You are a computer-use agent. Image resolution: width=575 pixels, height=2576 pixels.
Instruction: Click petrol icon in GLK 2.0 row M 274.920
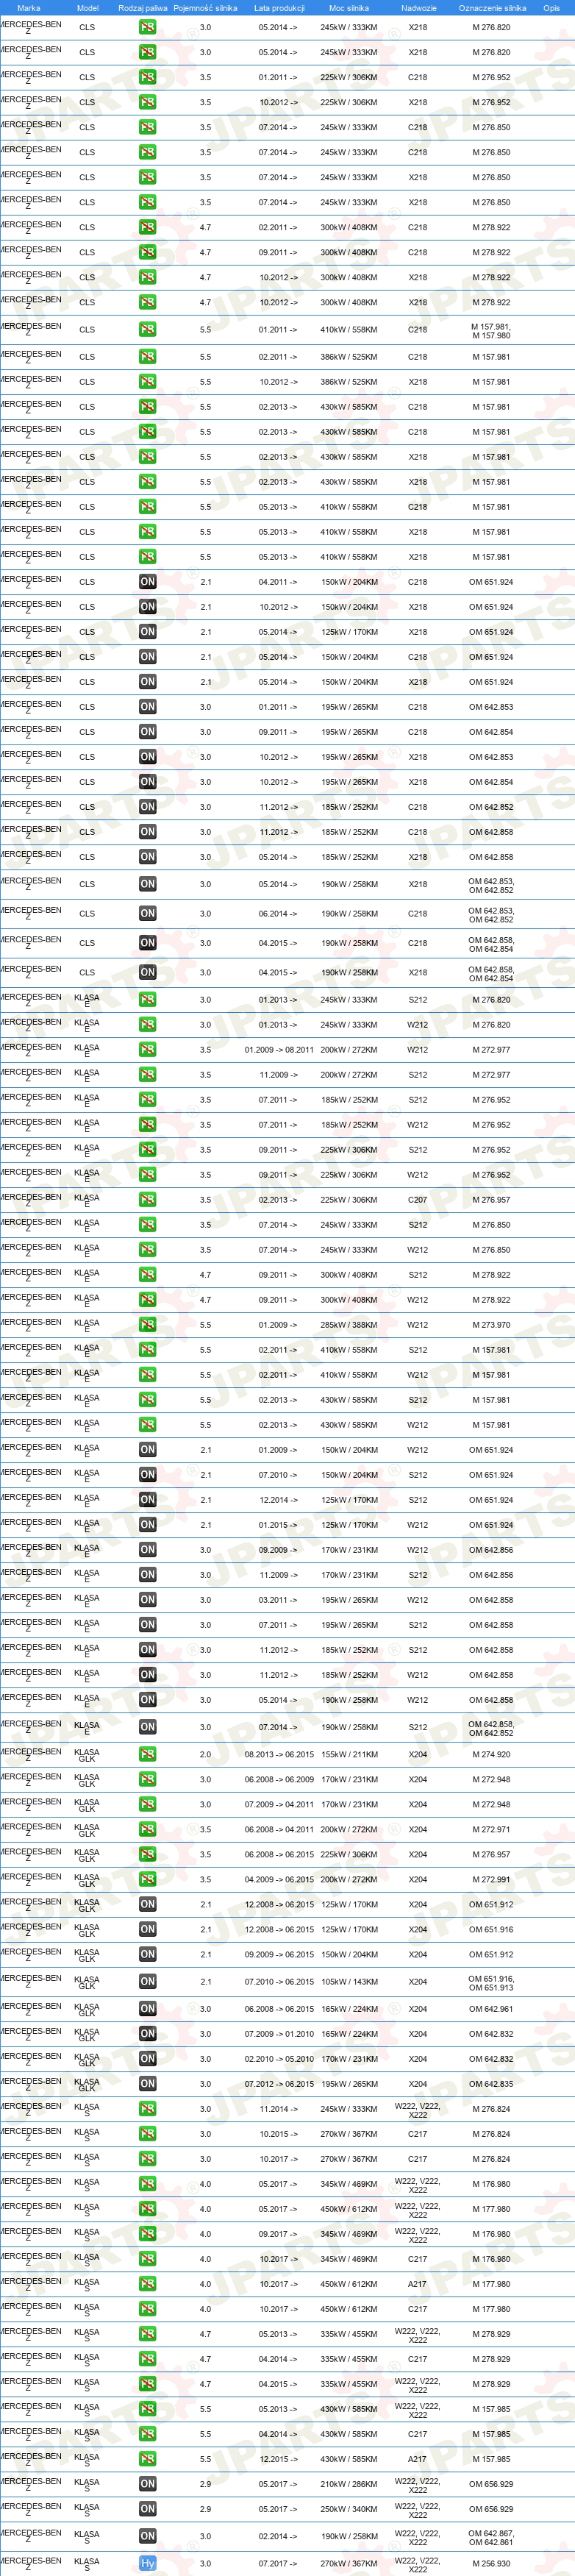coord(147,1754)
